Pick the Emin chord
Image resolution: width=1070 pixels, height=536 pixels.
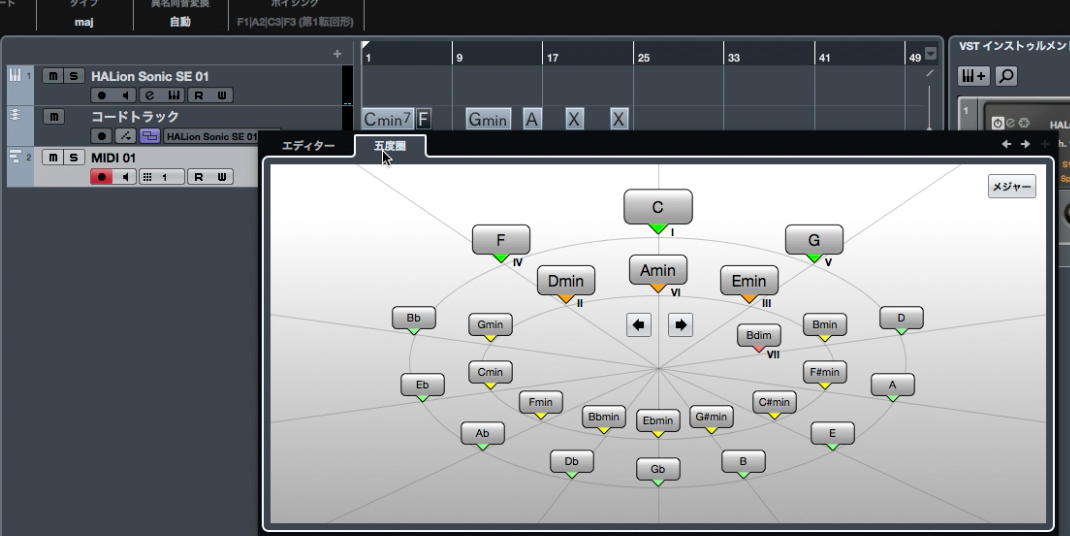749,281
